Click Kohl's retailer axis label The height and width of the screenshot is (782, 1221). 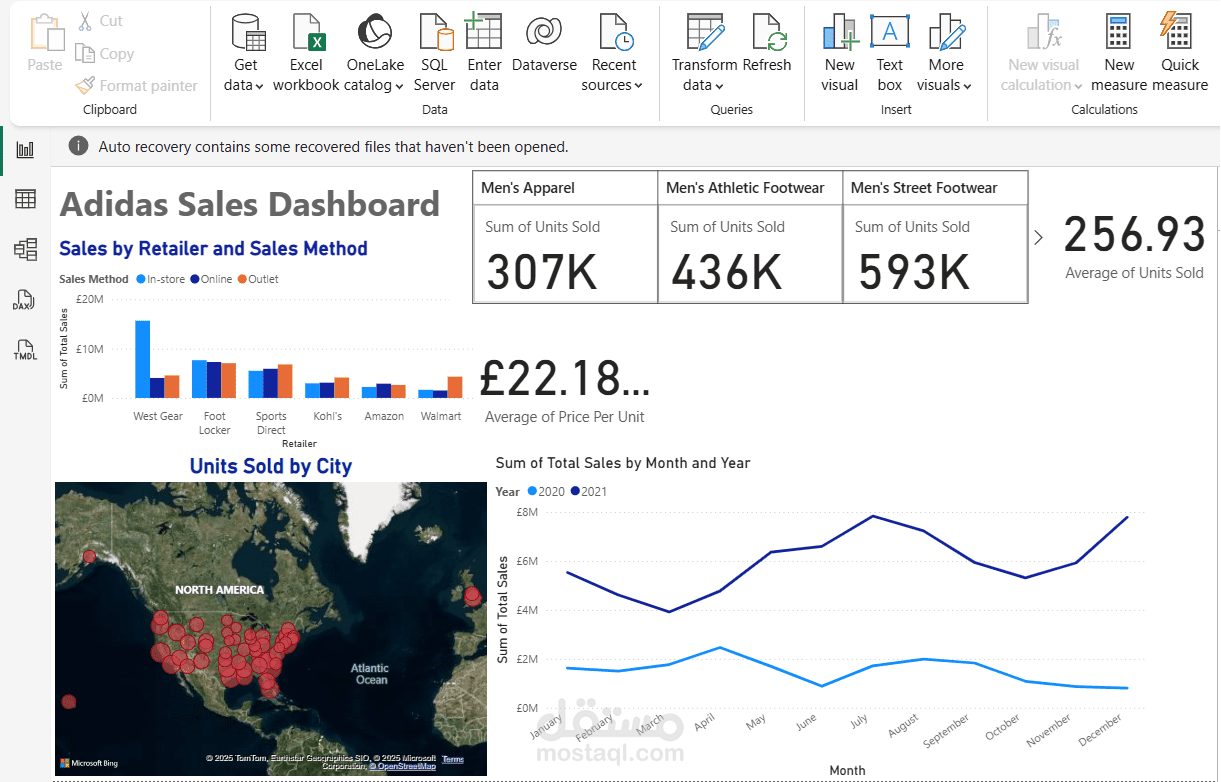coord(327,416)
